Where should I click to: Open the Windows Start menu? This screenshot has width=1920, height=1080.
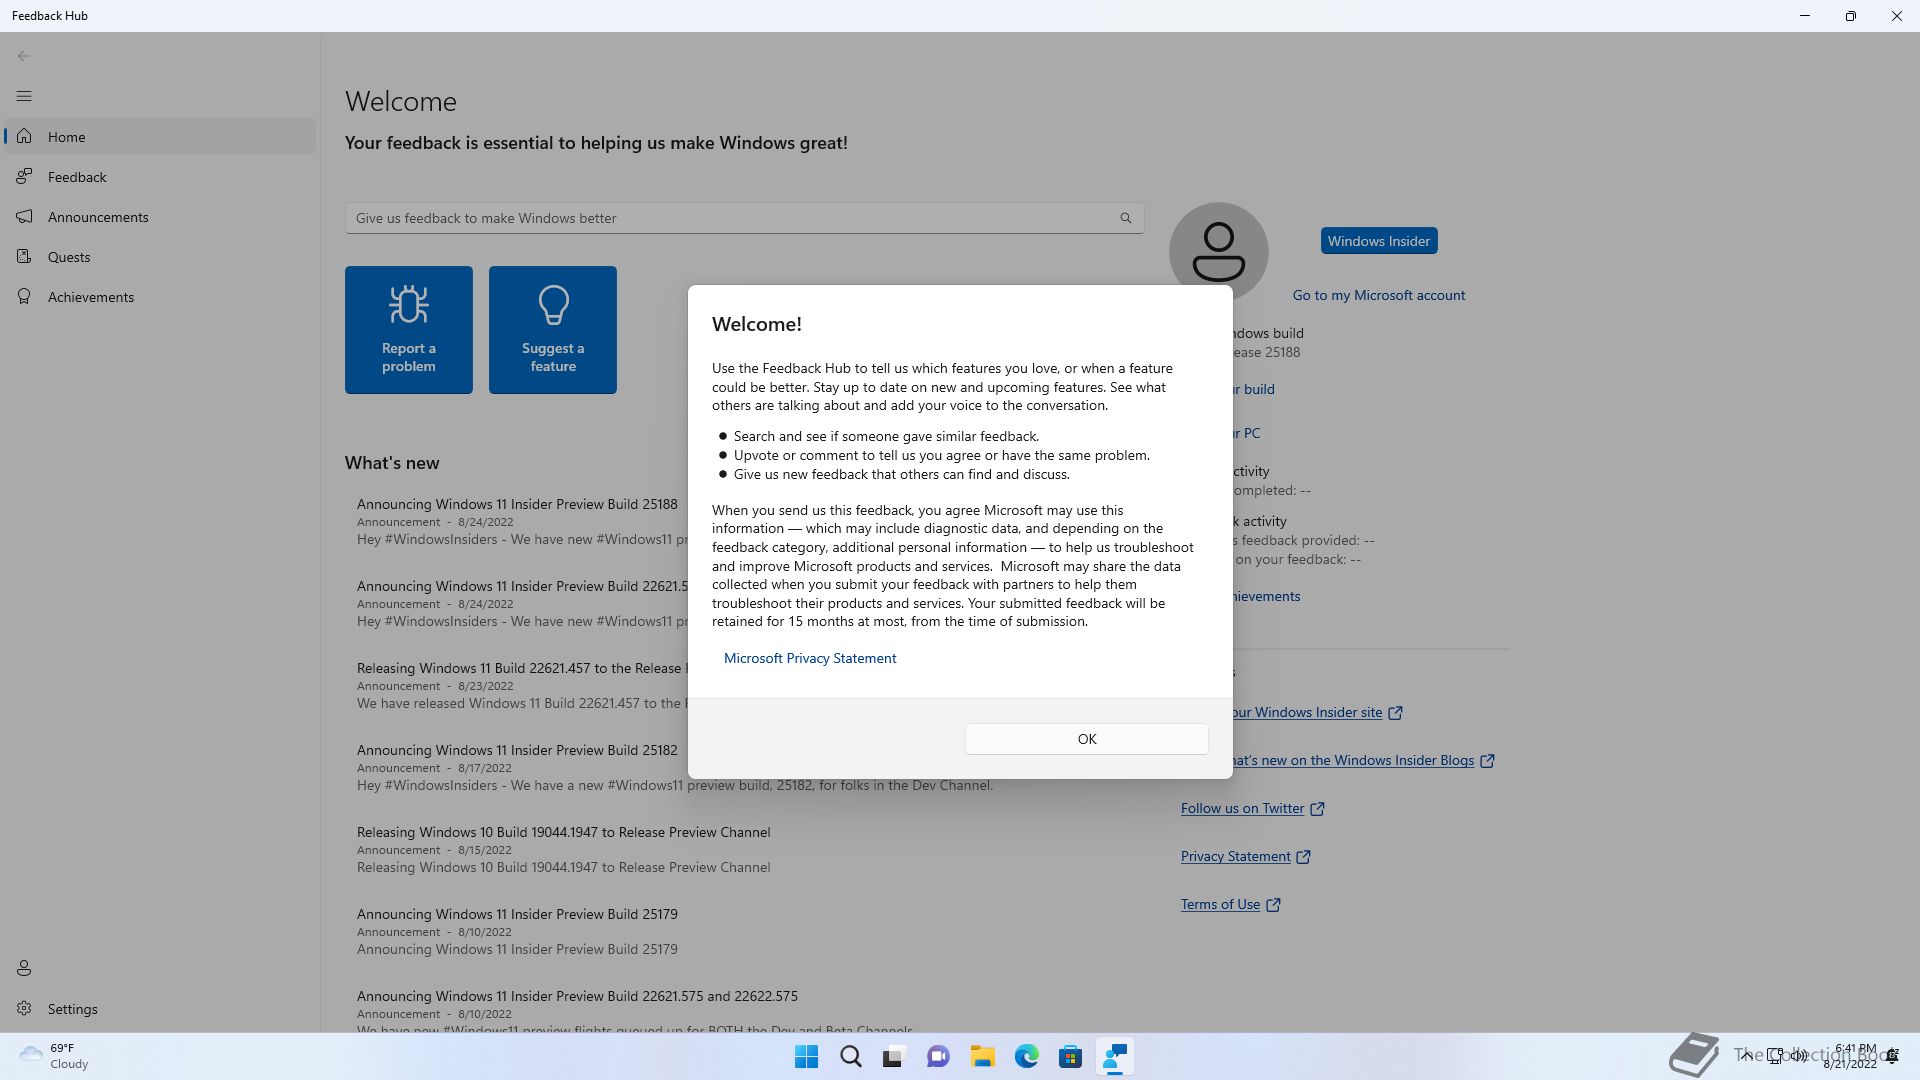click(x=806, y=1057)
